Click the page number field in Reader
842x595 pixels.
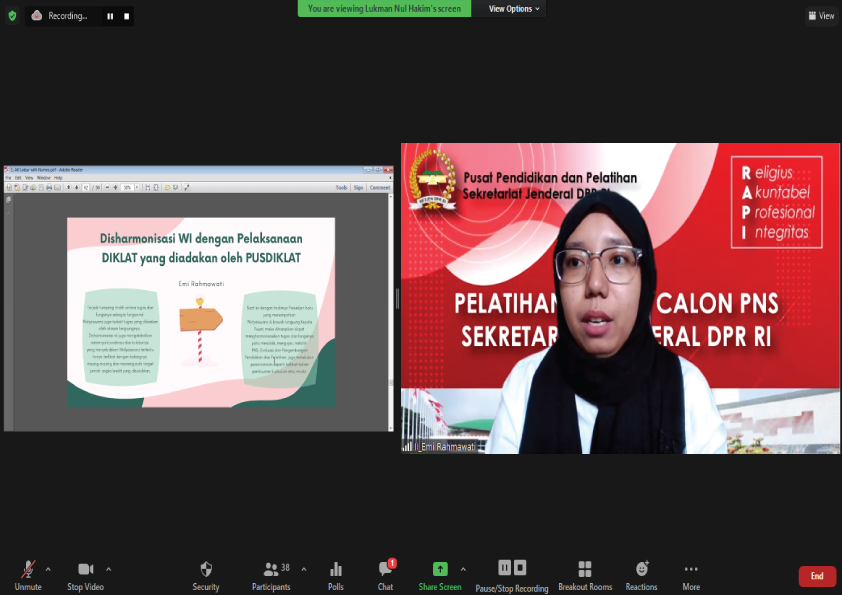(86, 187)
